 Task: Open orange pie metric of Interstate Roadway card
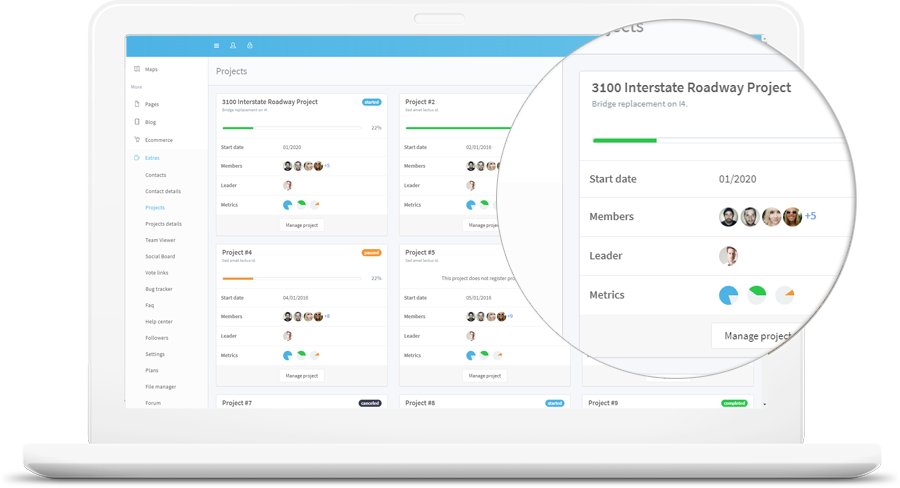click(x=315, y=204)
